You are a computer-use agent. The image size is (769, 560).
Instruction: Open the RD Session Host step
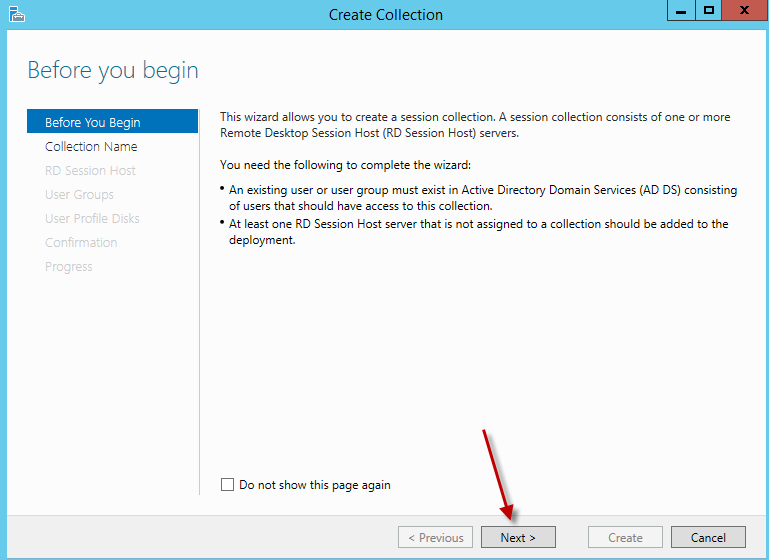(90, 170)
